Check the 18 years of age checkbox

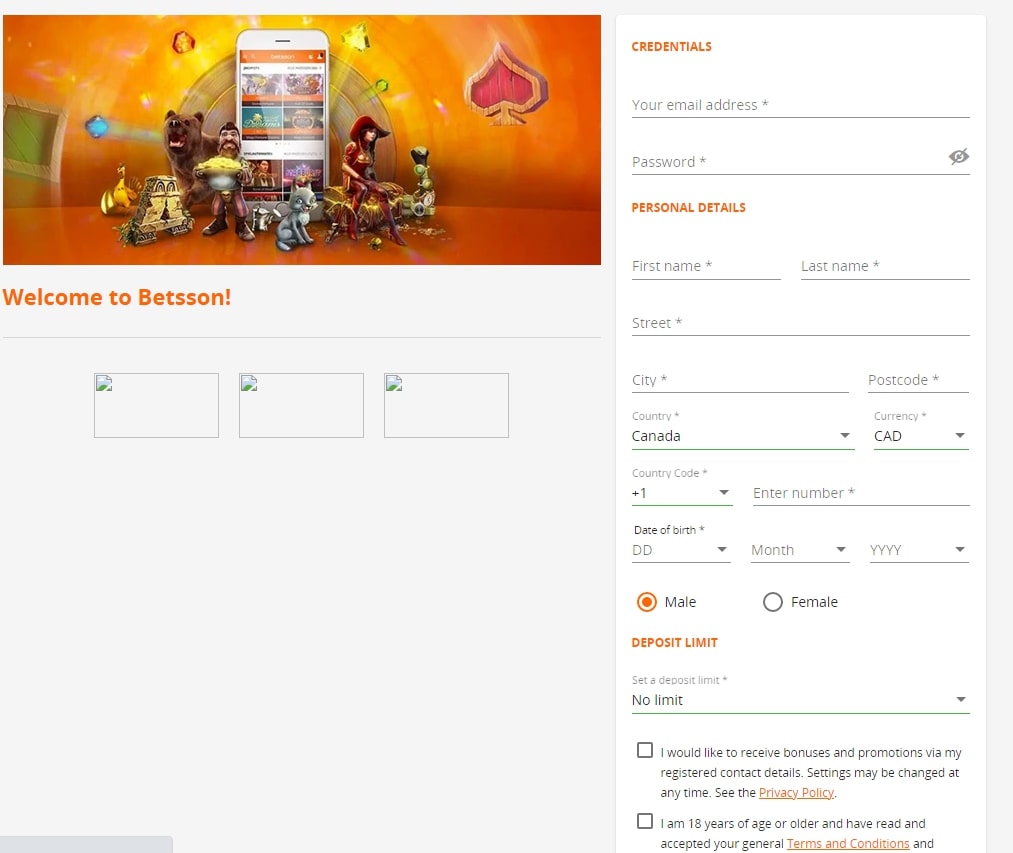pyautogui.click(x=645, y=821)
